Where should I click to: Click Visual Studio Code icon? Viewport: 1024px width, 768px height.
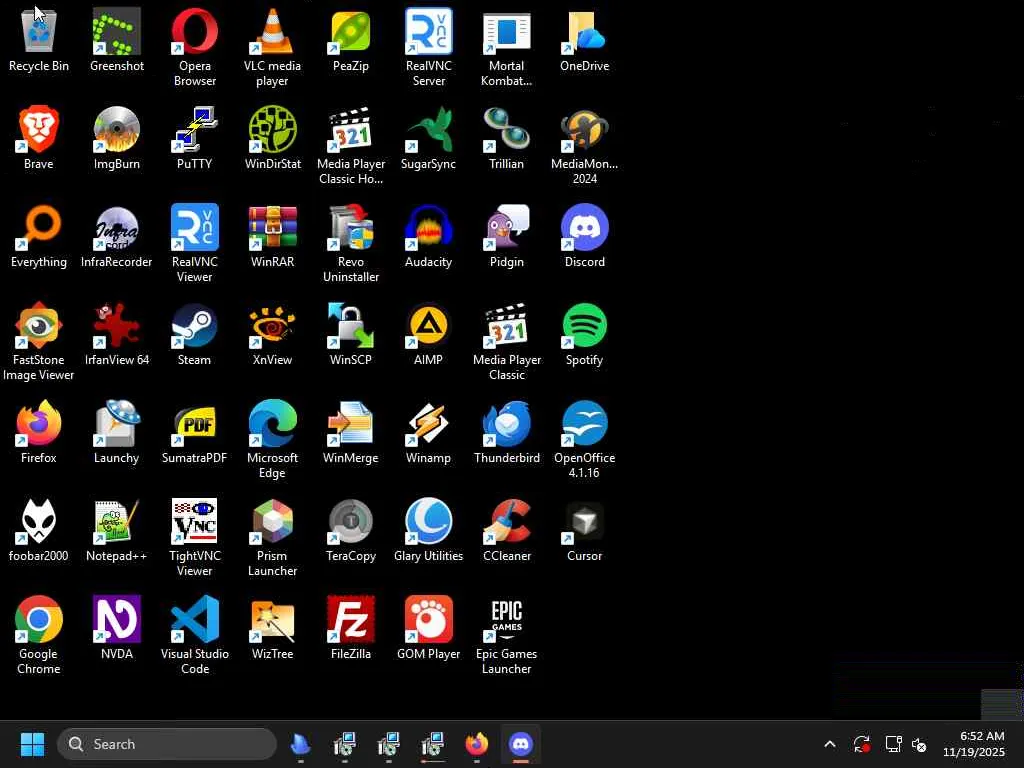pyautogui.click(x=195, y=618)
